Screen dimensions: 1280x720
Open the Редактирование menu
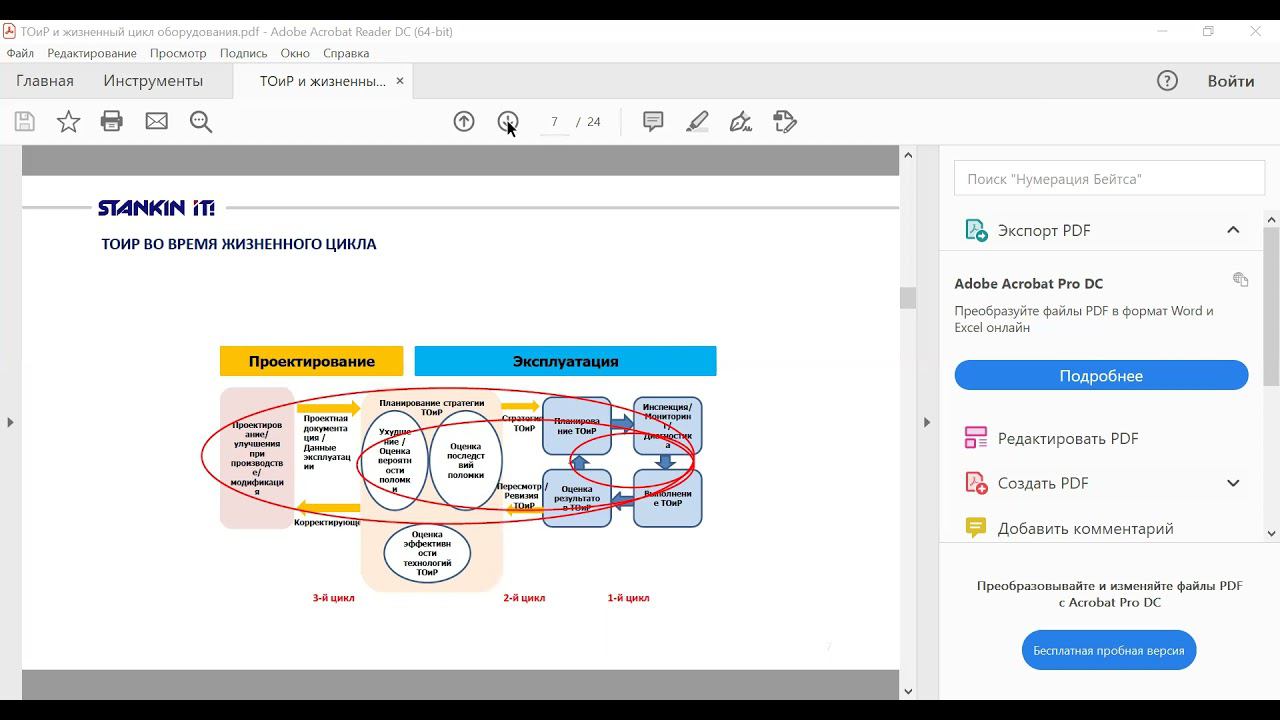pos(92,53)
